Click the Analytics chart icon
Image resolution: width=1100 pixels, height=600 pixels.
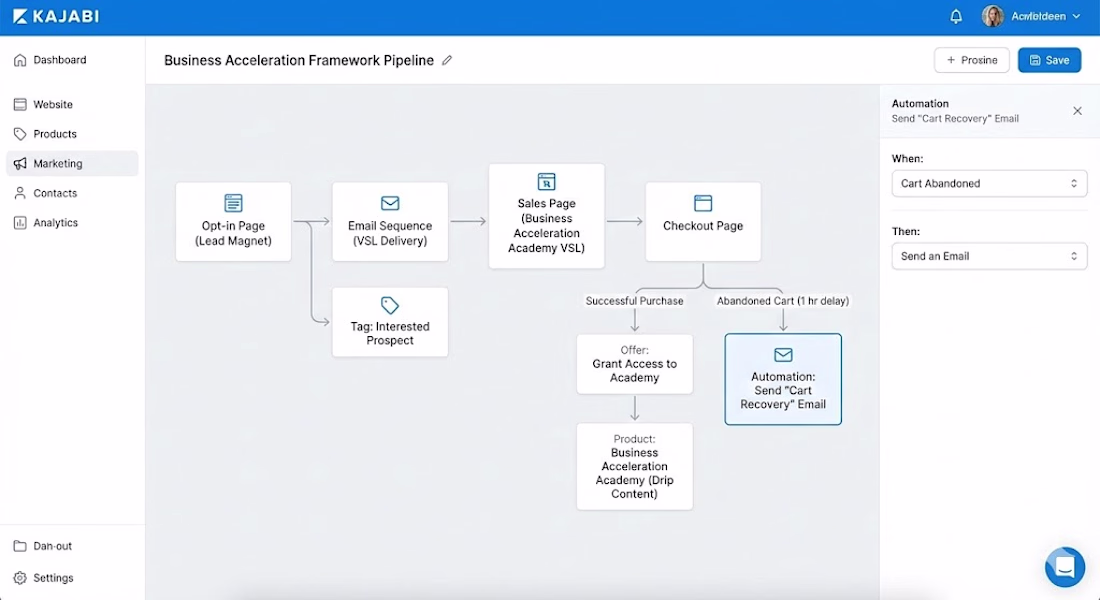click(x=20, y=222)
